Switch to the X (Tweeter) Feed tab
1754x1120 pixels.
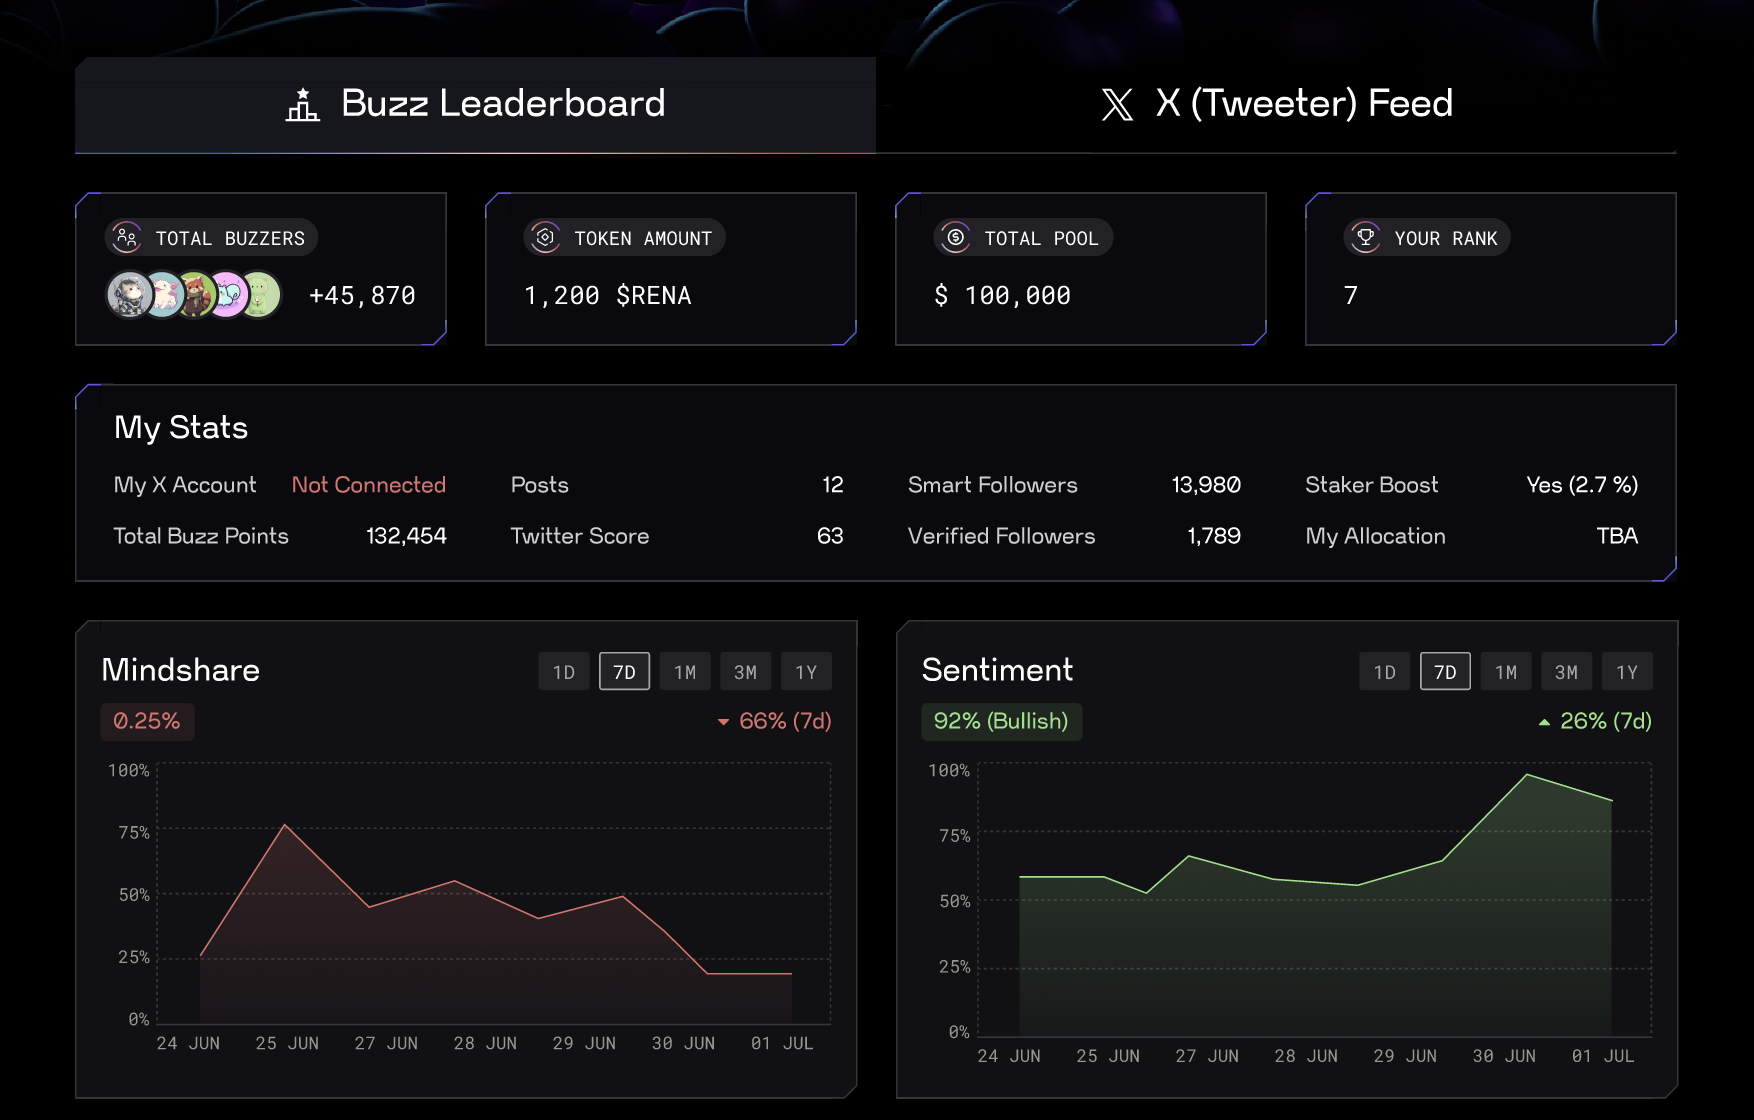1276,104
